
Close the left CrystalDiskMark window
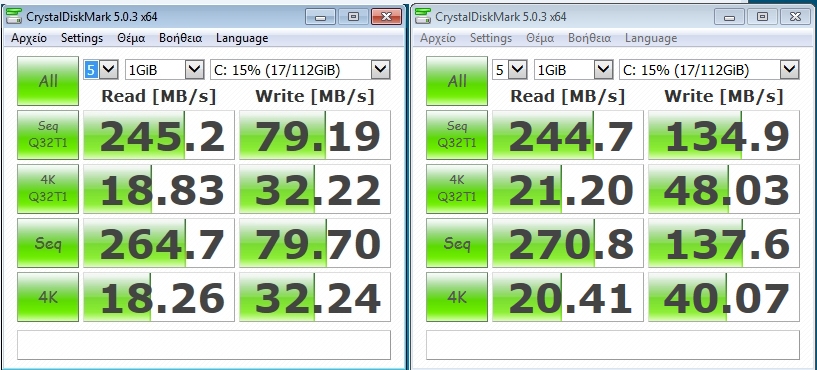386,17
